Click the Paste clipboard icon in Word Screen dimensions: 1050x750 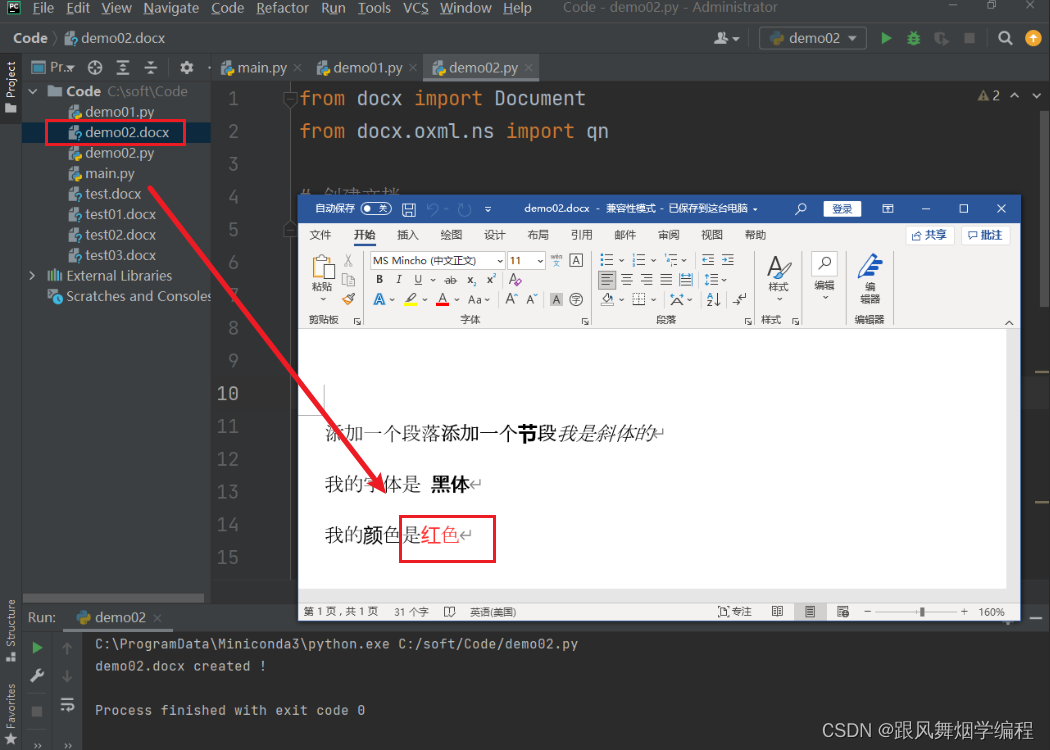click(x=323, y=266)
